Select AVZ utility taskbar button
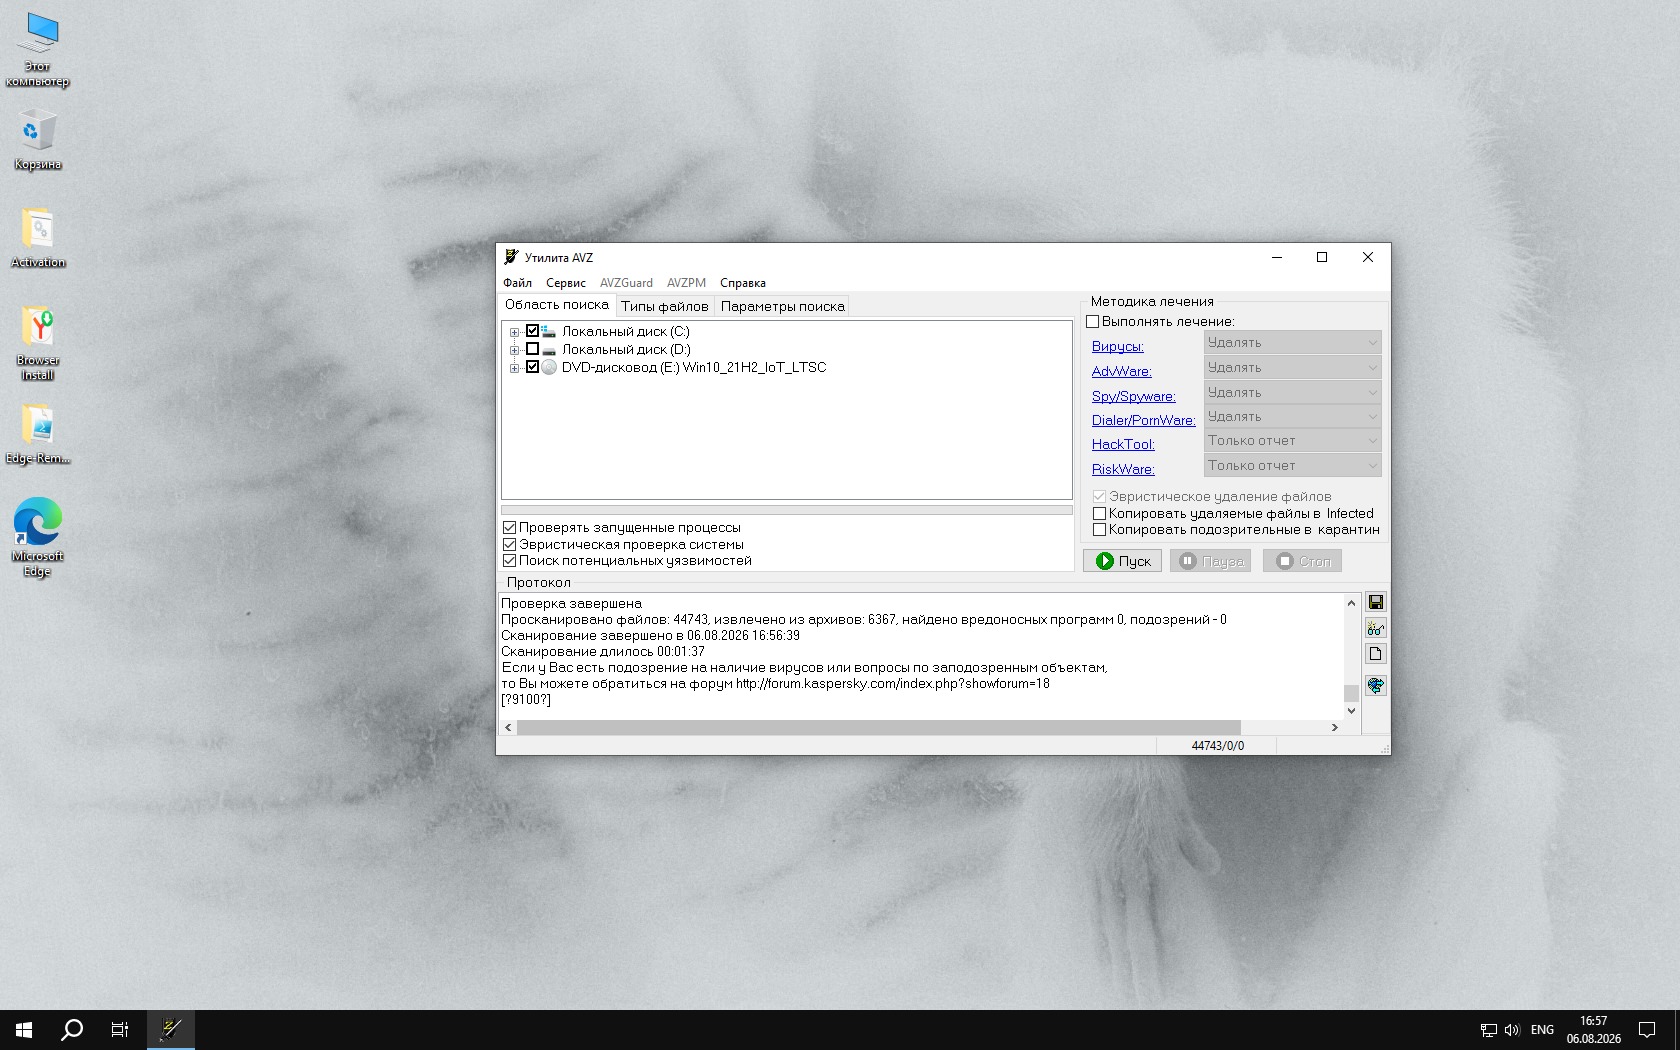1680x1050 pixels. [x=171, y=1030]
